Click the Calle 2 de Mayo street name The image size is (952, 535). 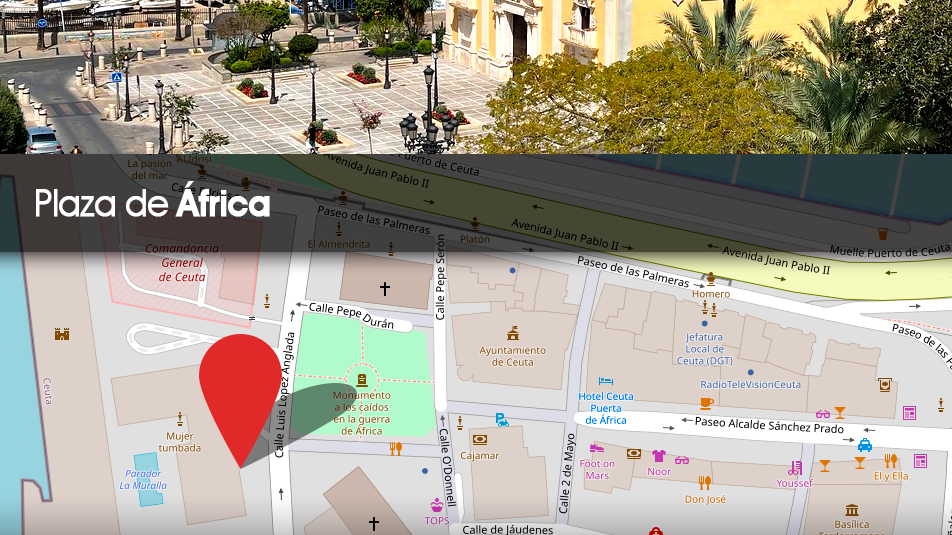[566, 474]
